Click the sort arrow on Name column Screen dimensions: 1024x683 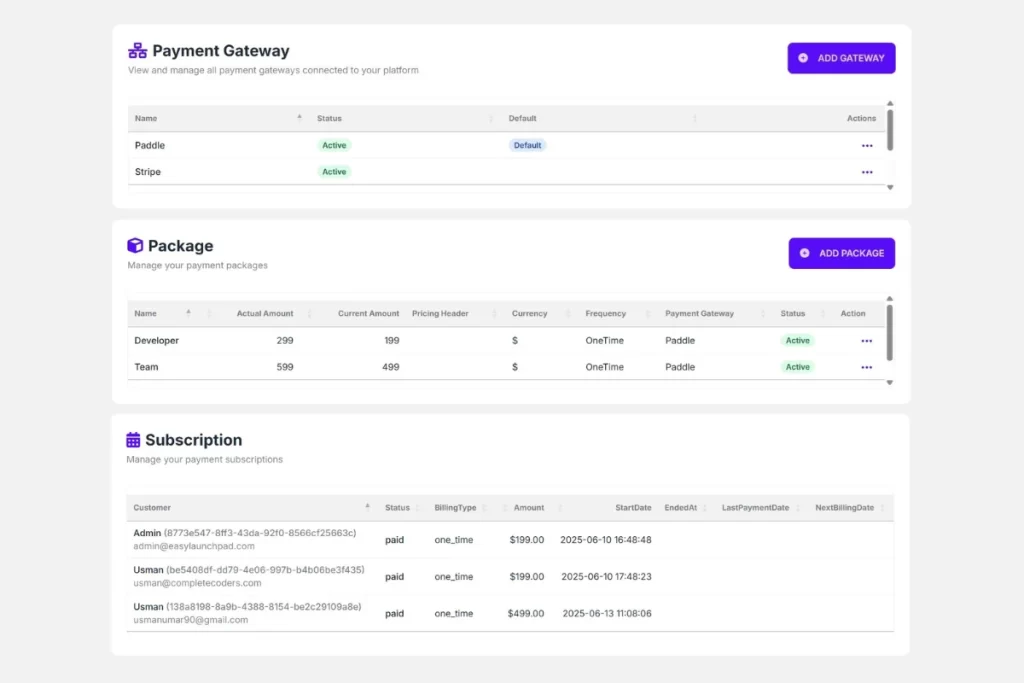pyautogui.click(x=298, y=118)
